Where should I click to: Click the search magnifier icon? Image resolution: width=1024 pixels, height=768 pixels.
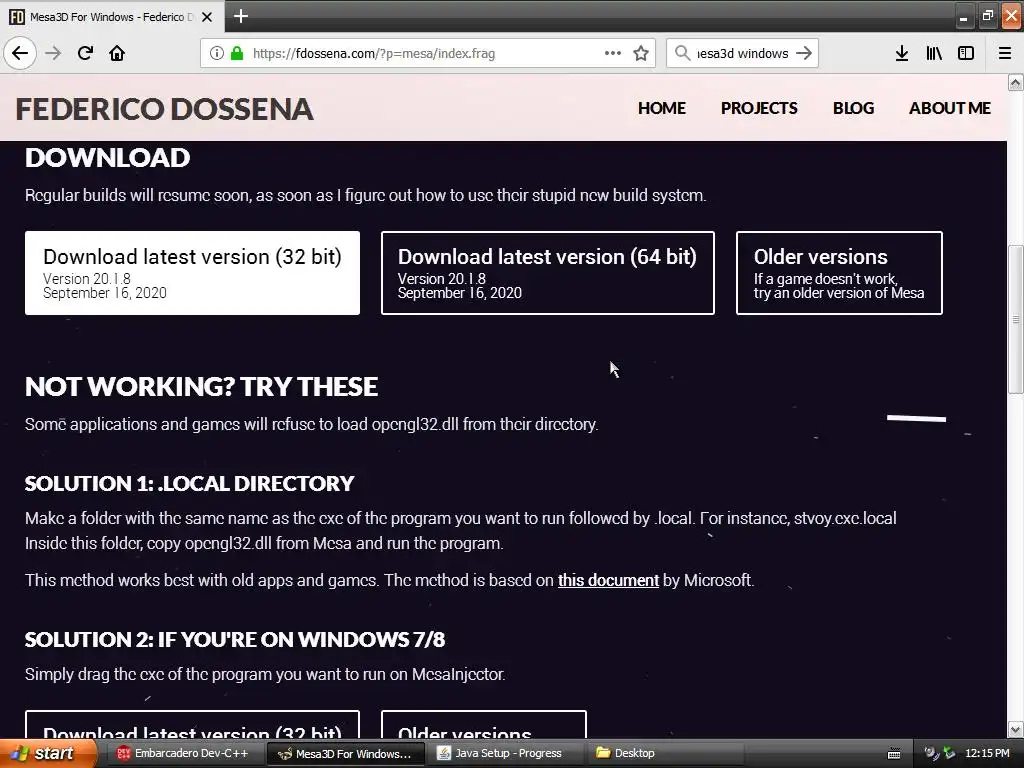click(682, 53)
